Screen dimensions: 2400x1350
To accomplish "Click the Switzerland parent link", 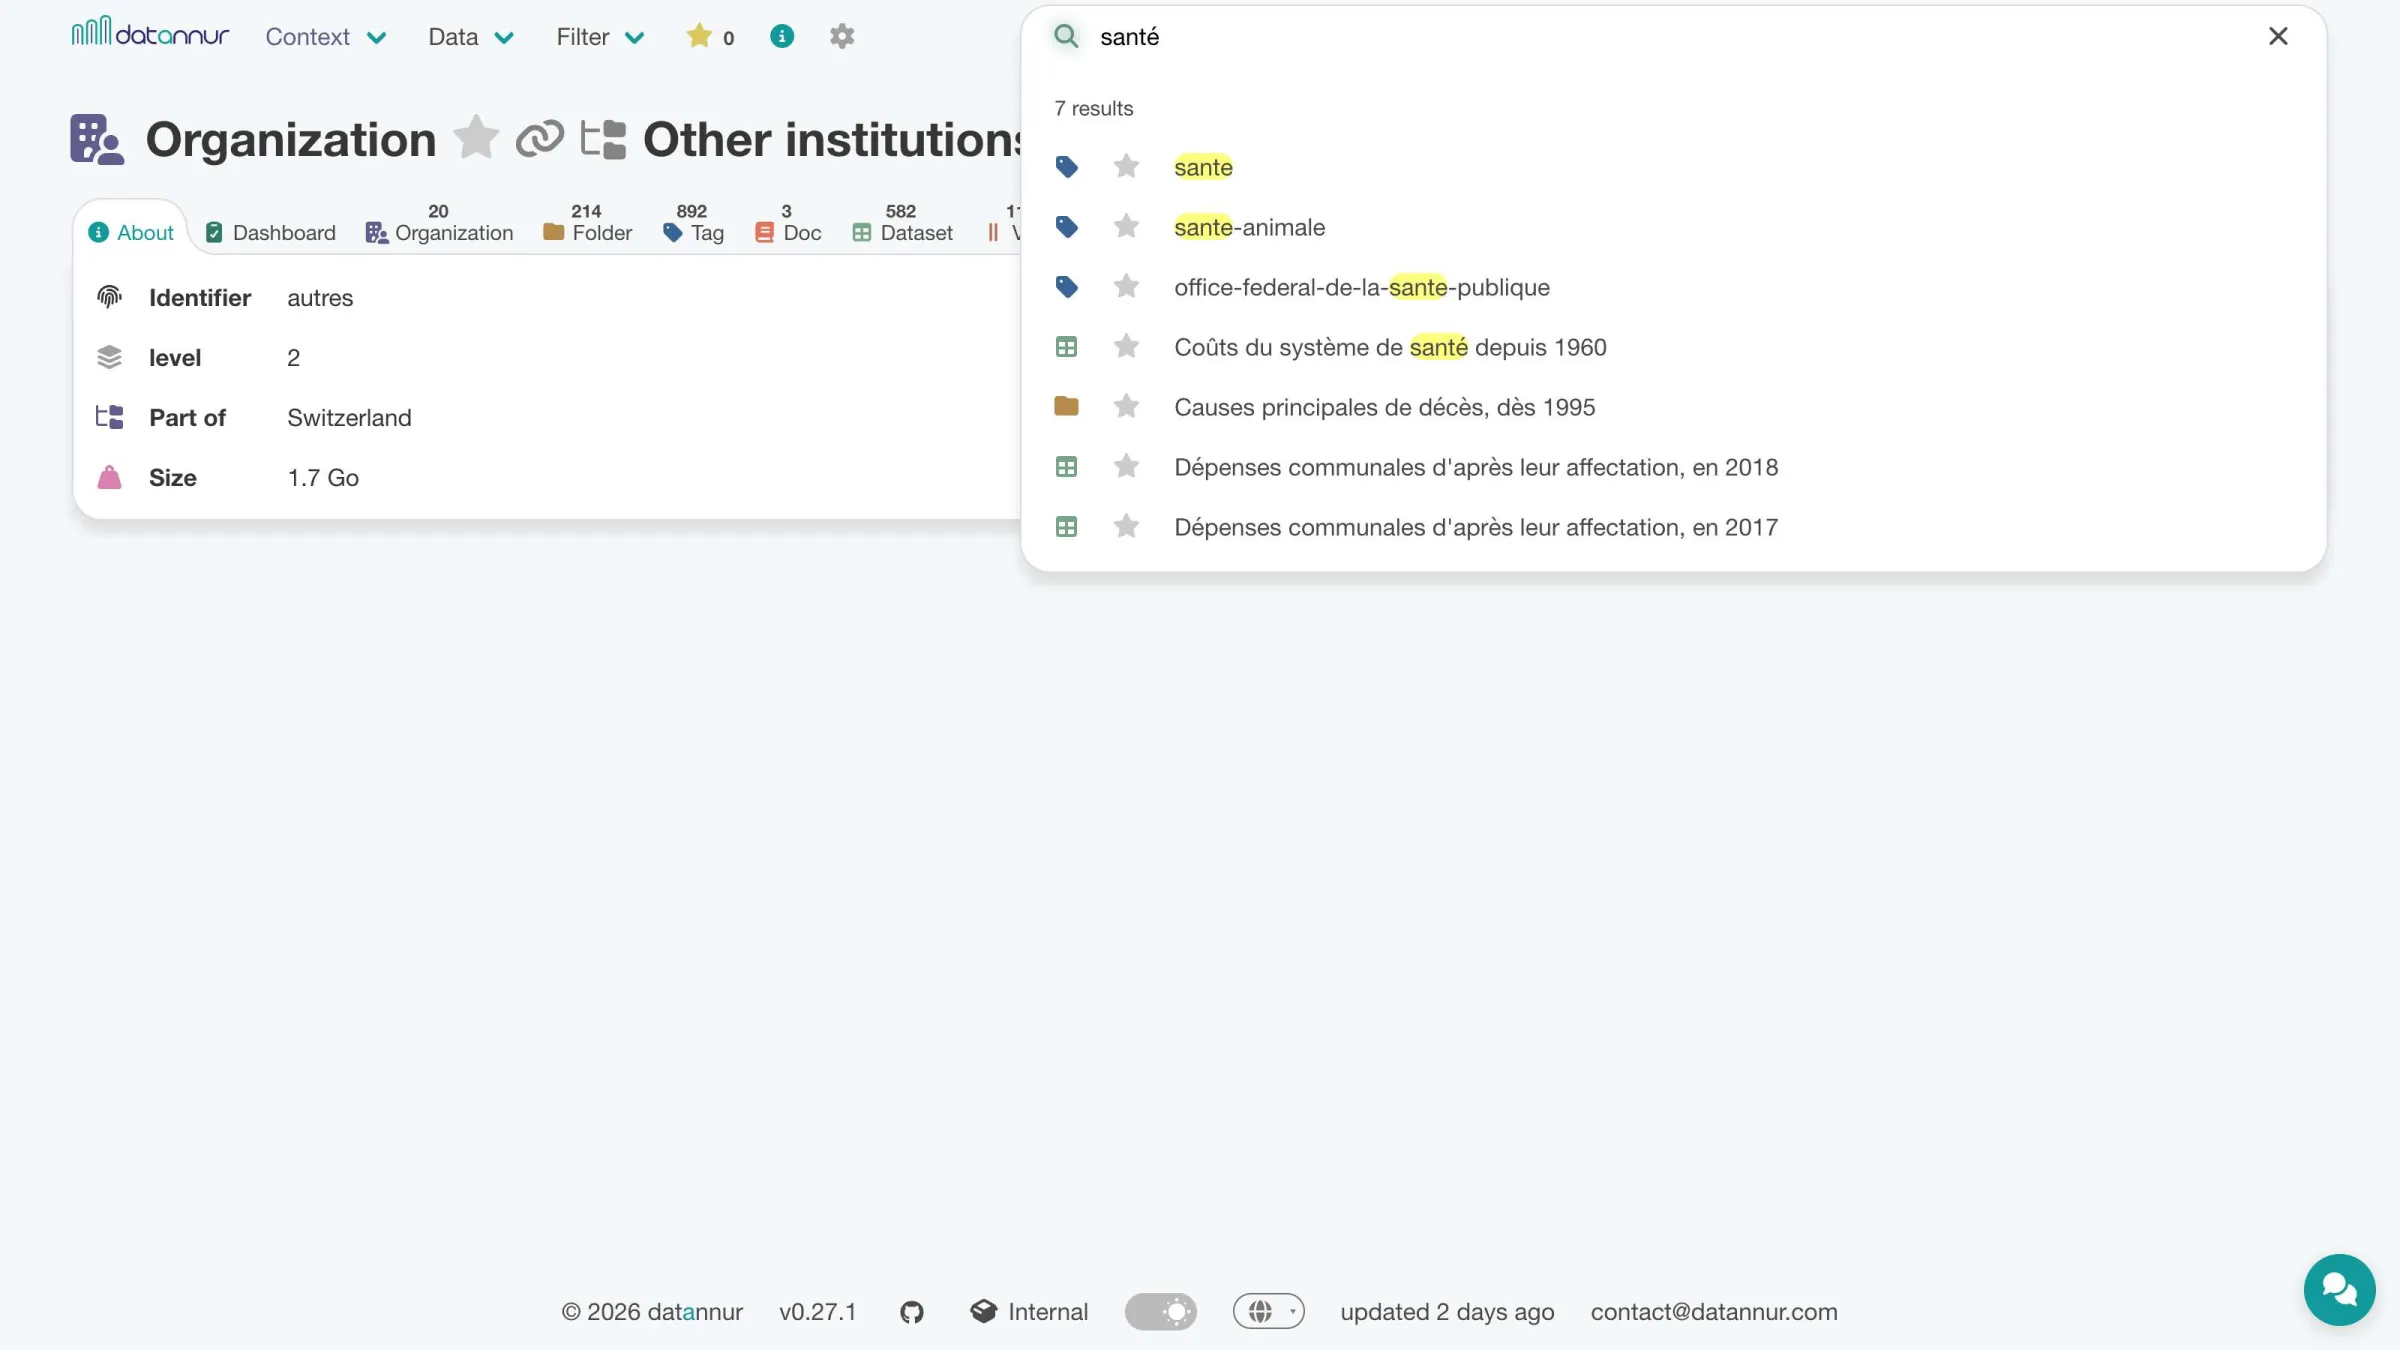I will (x=349, y=417).
